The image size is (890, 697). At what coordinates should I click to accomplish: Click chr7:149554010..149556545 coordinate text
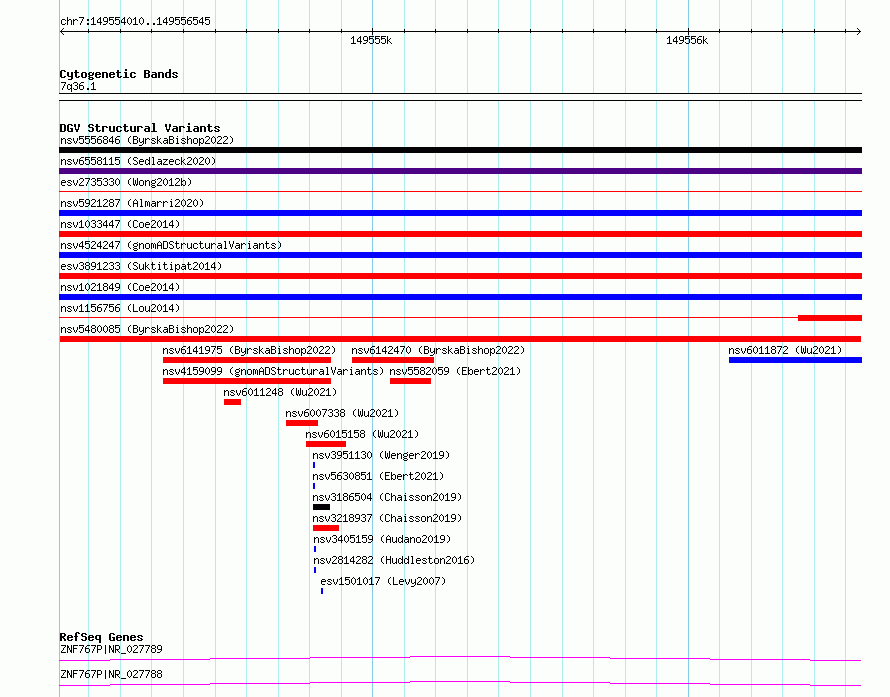tap(135, 21)
